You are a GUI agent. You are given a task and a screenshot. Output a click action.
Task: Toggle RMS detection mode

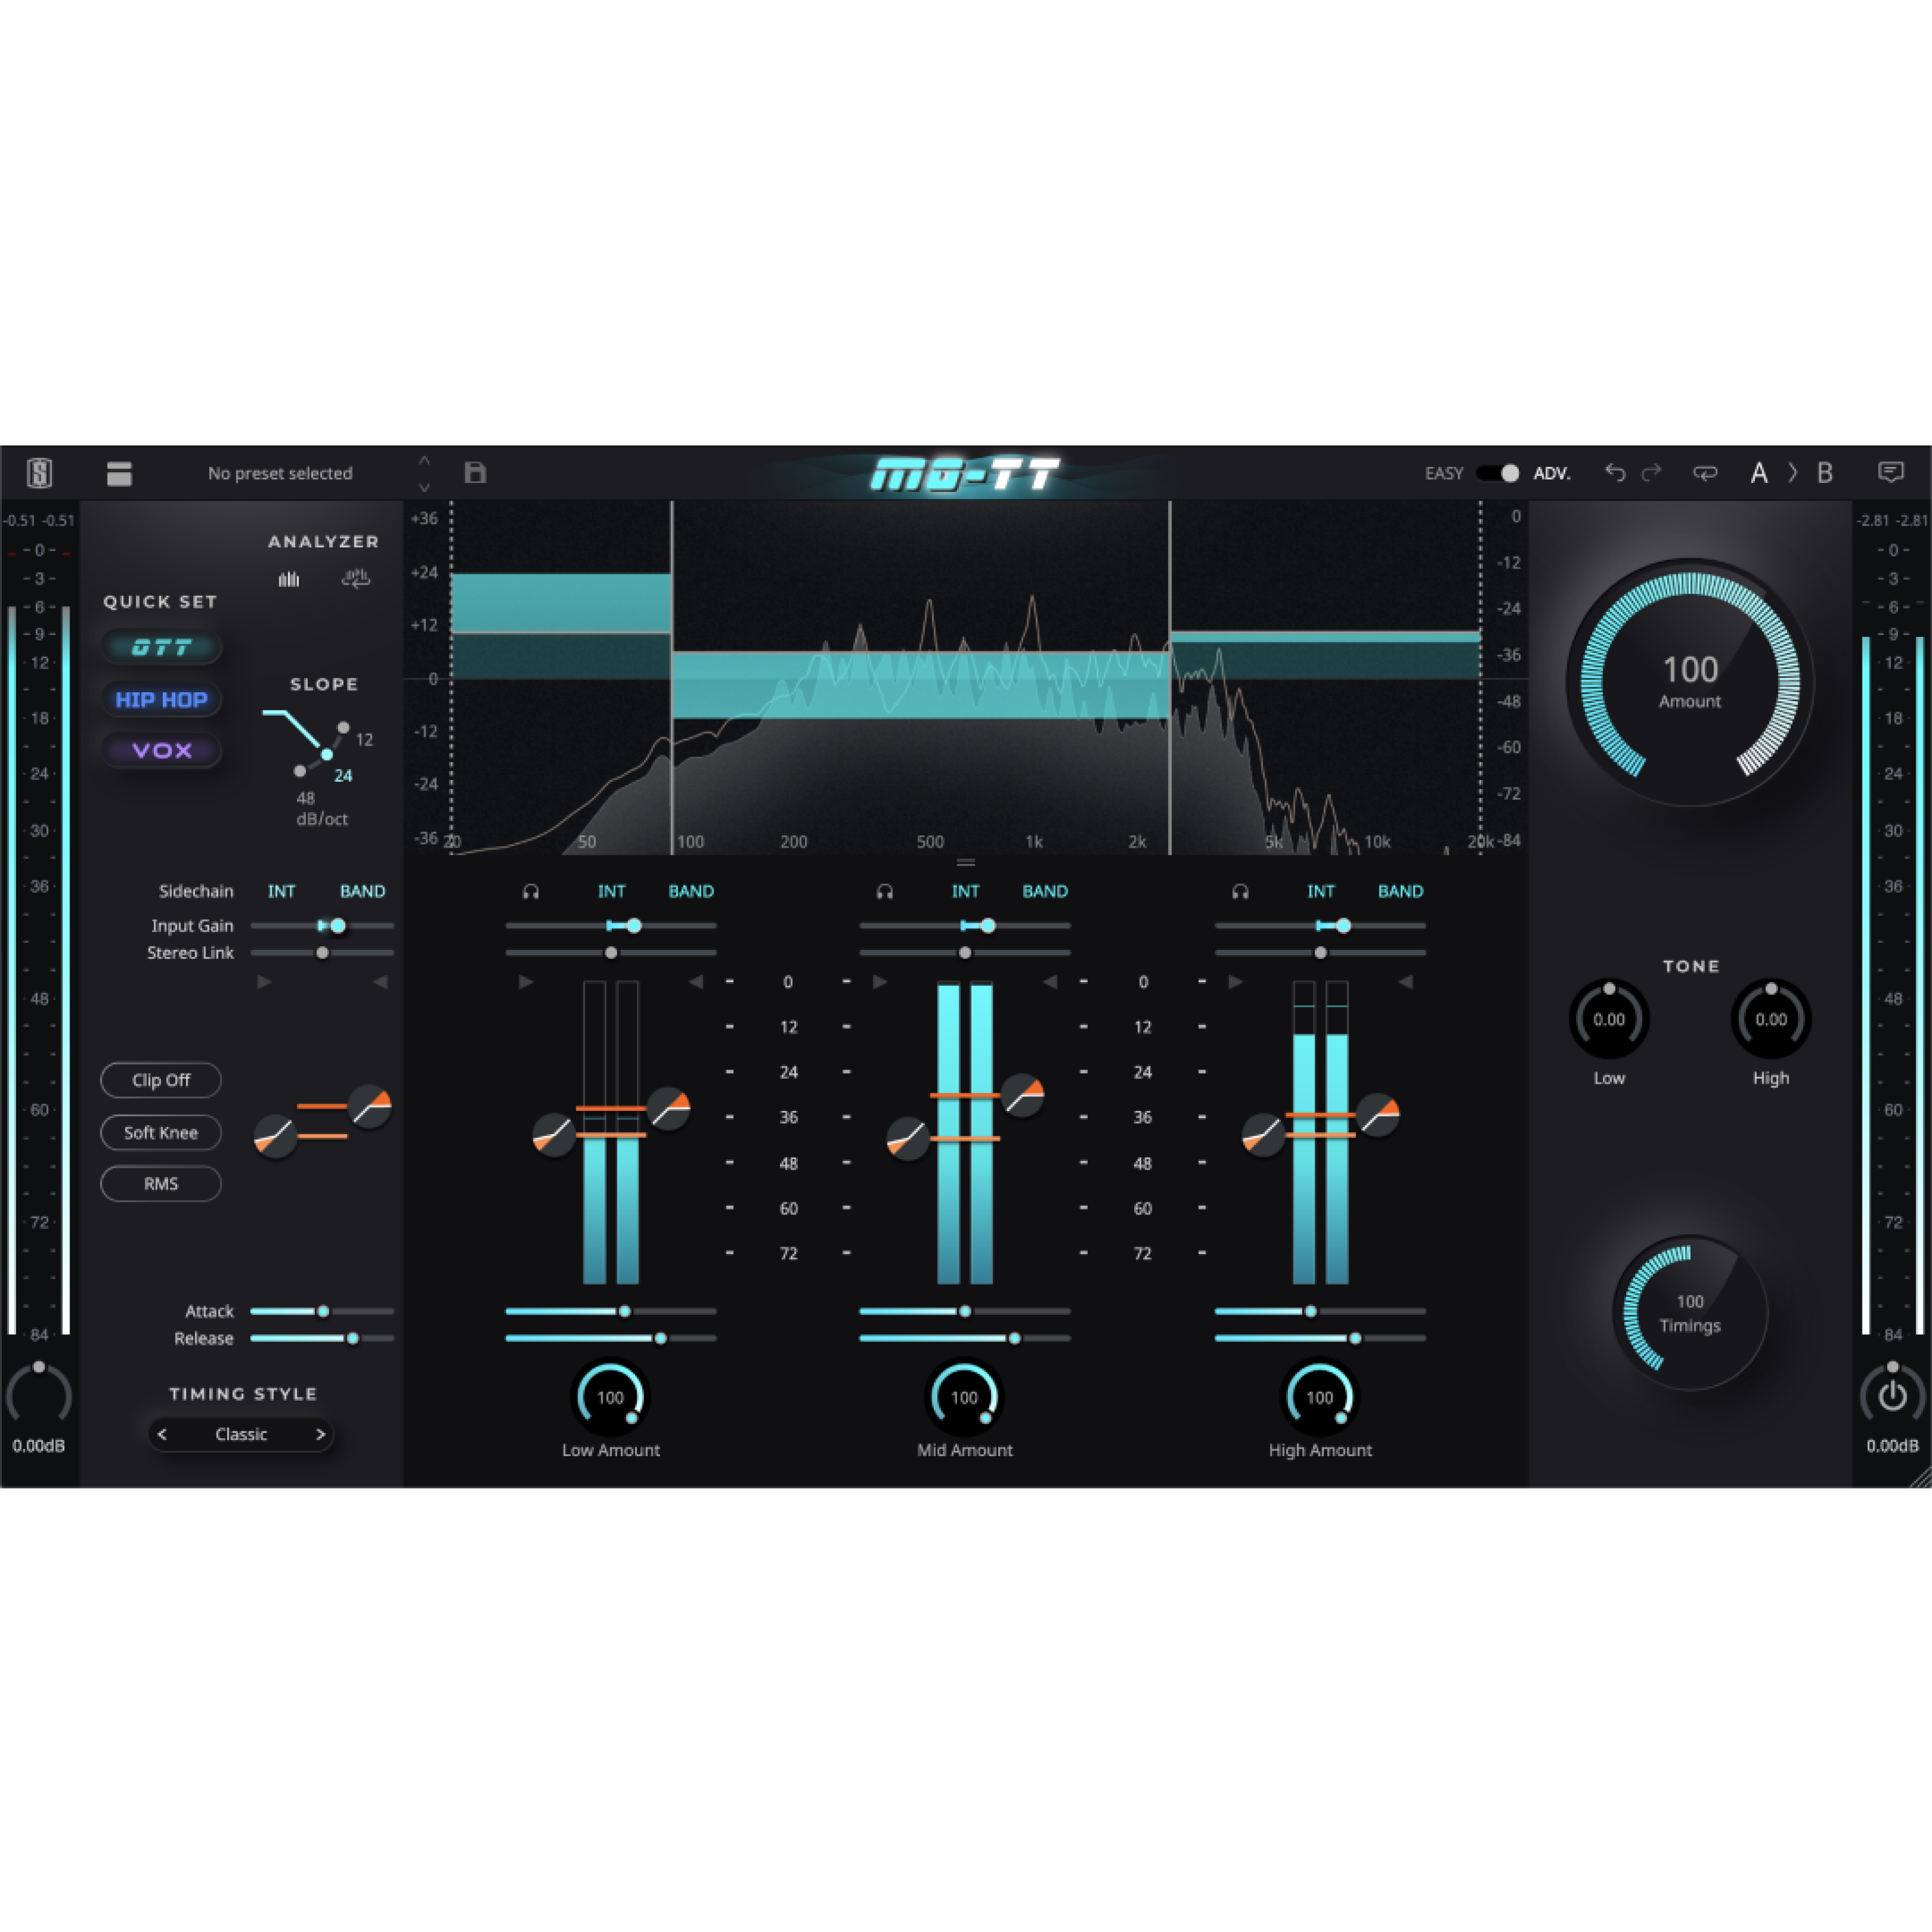160,1183
